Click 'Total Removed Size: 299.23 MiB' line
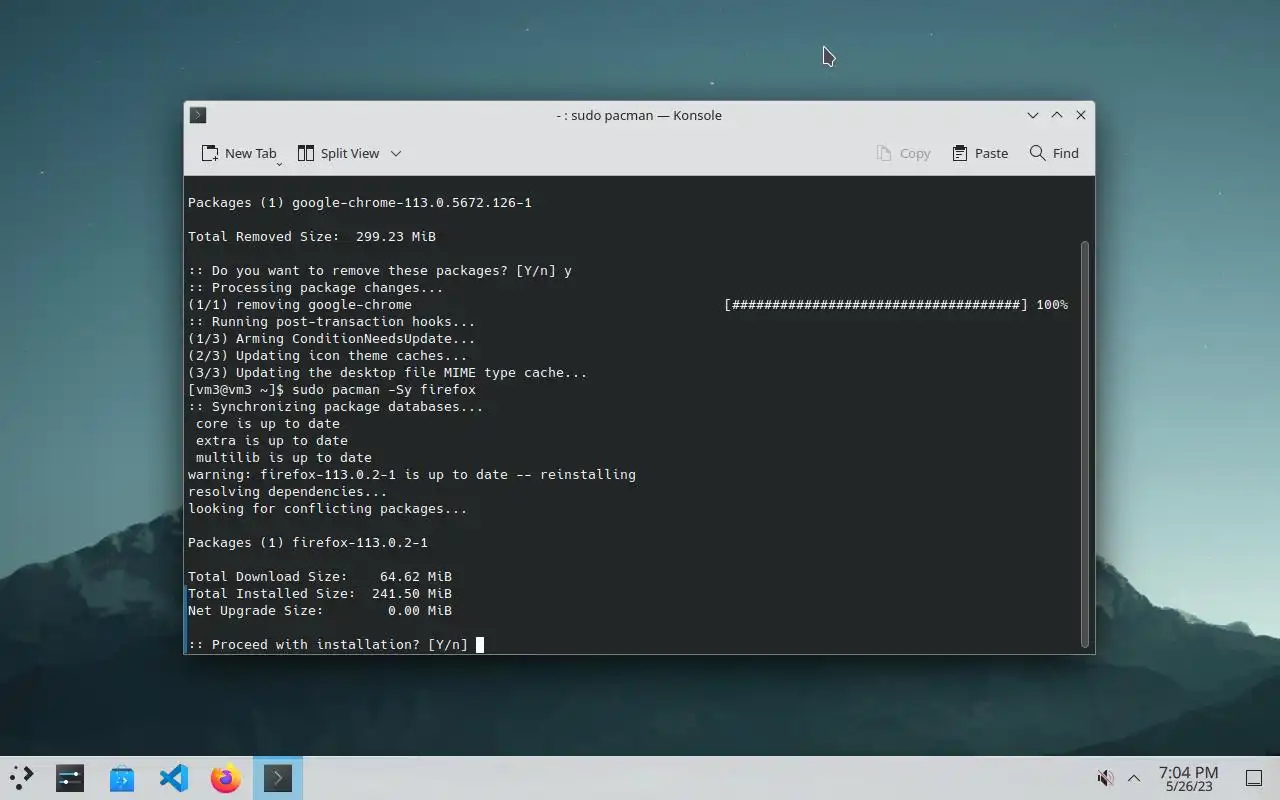 click(x=312, y=236)
